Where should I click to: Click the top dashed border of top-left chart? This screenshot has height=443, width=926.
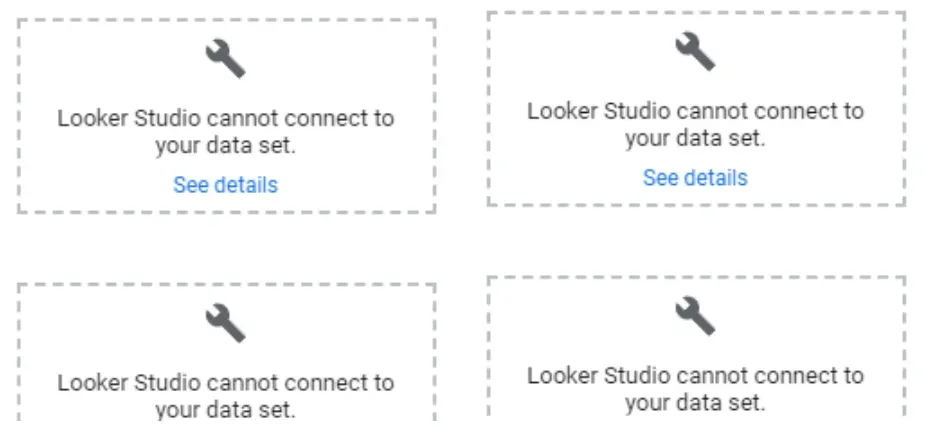pyautogui.click(x=225, y=19)
